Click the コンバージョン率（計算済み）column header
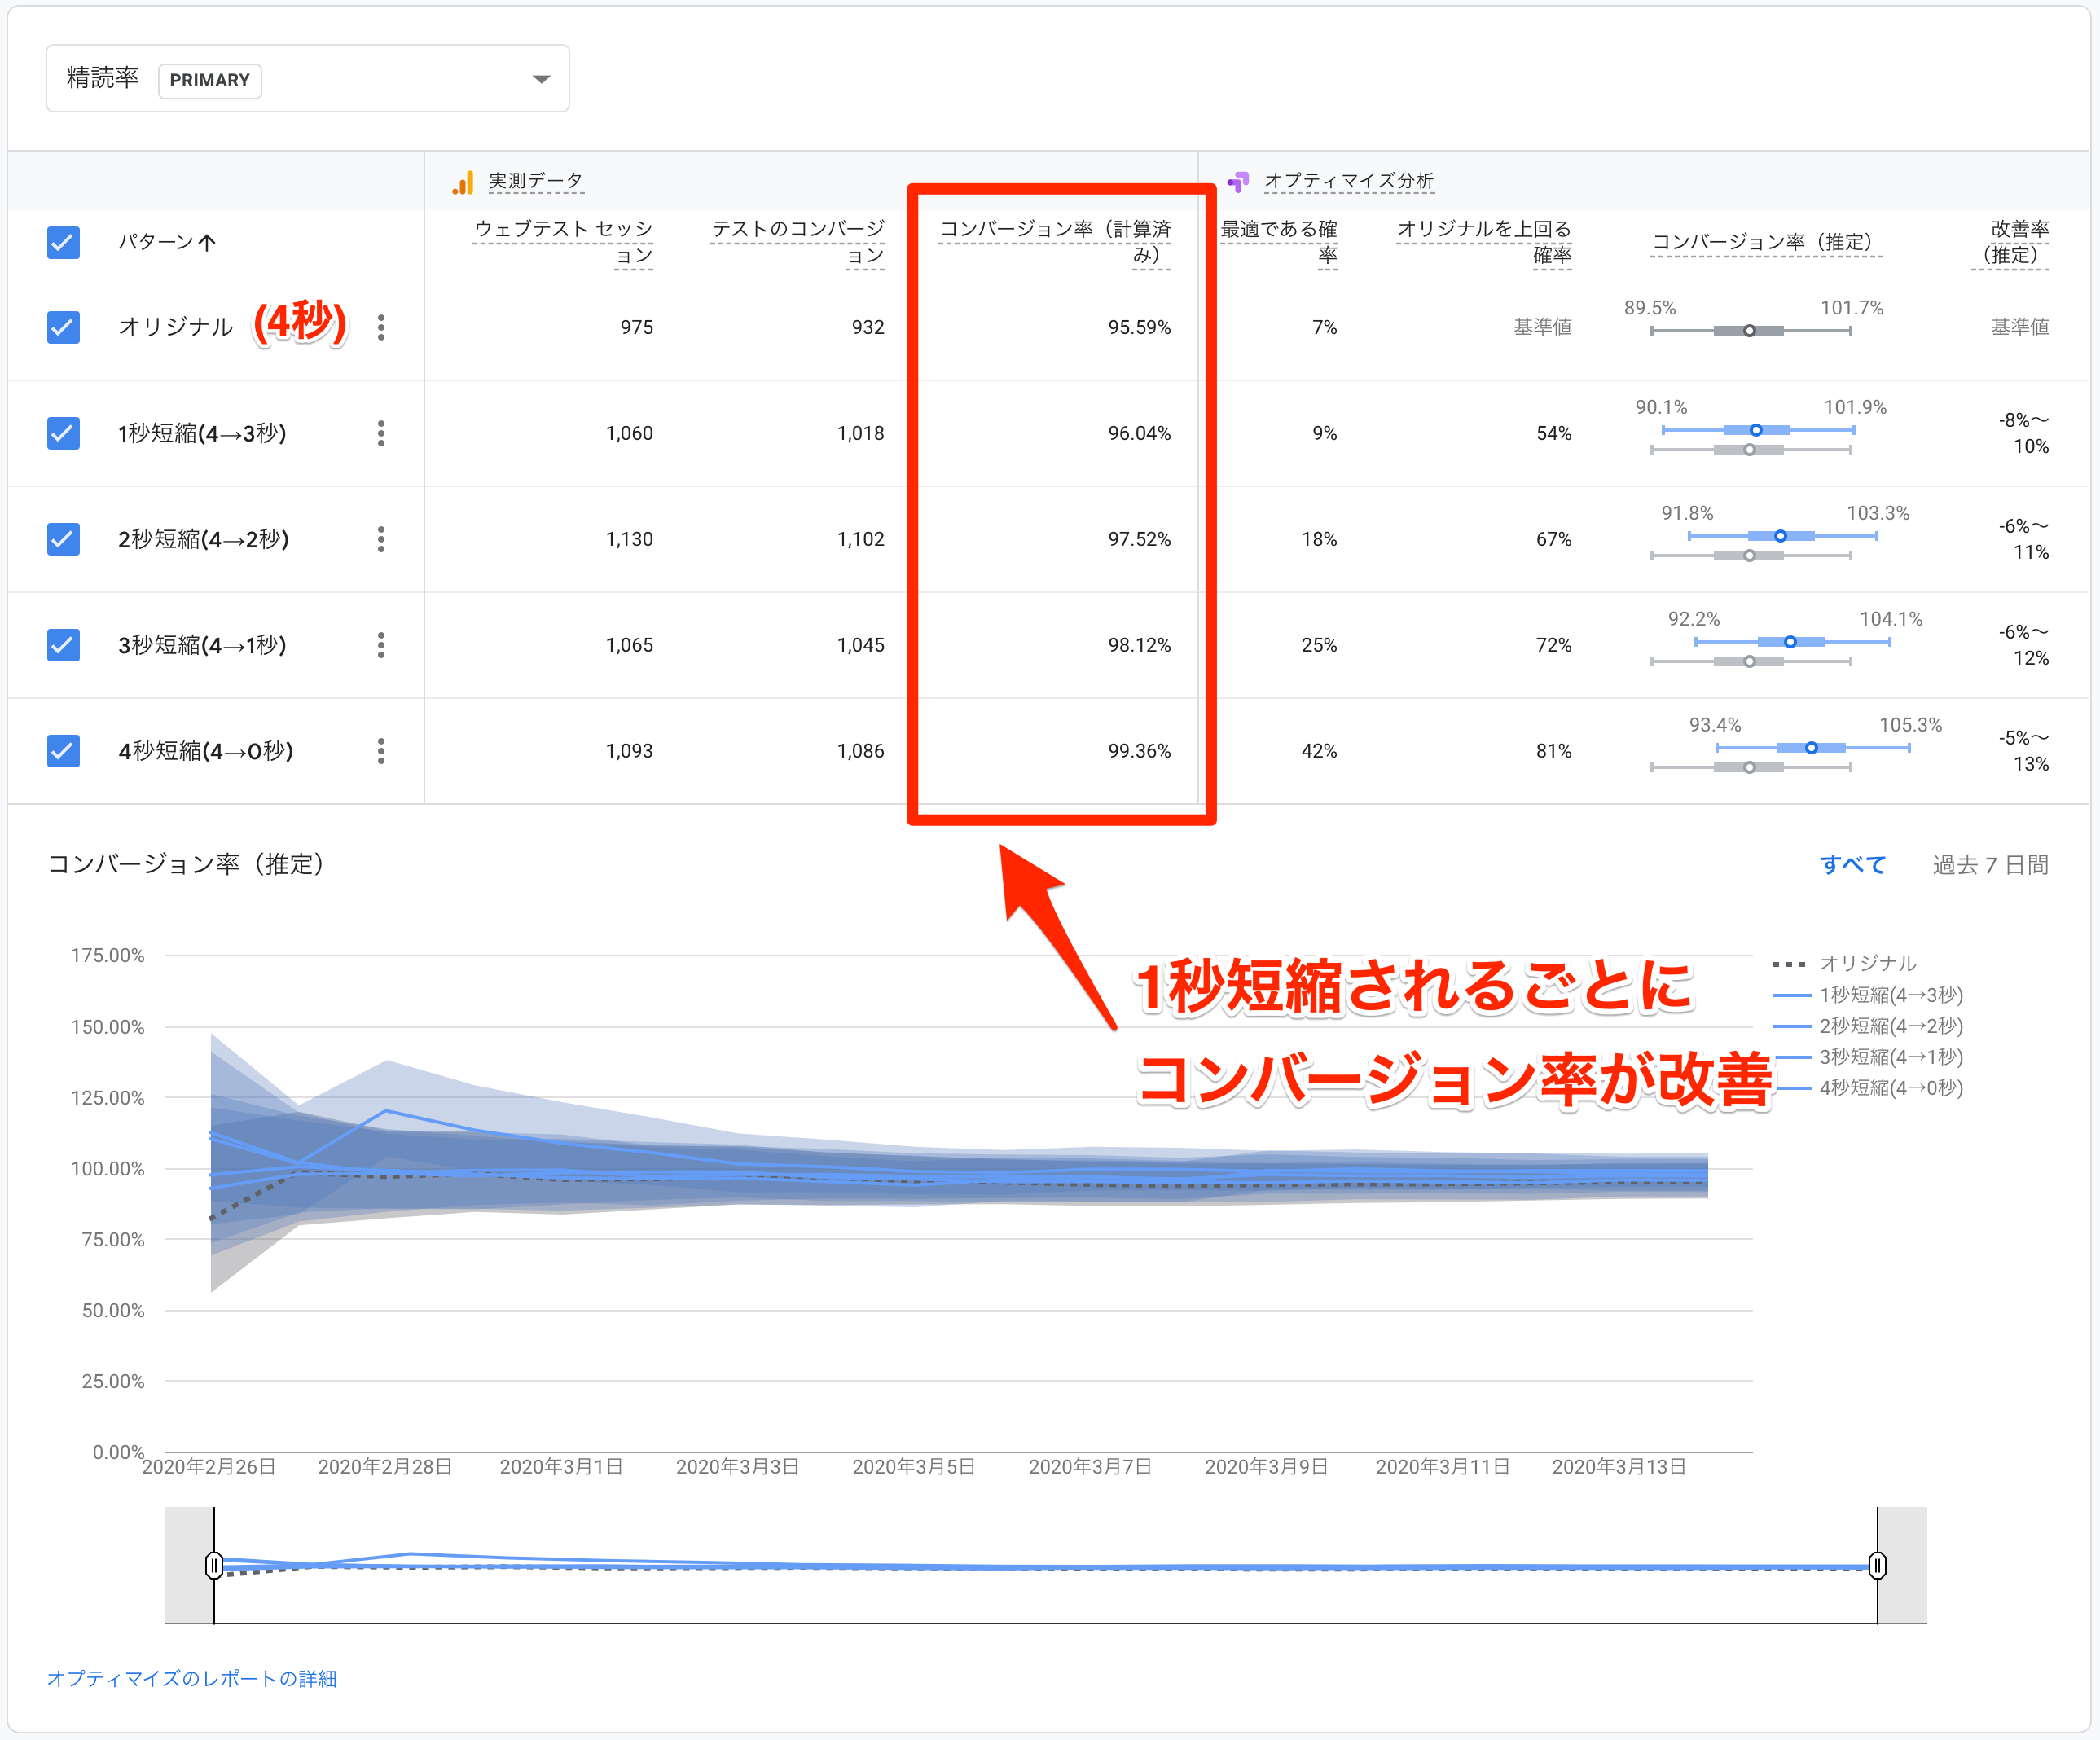The width and height of the screenshot is (2100, 1740). [1055, 242]
